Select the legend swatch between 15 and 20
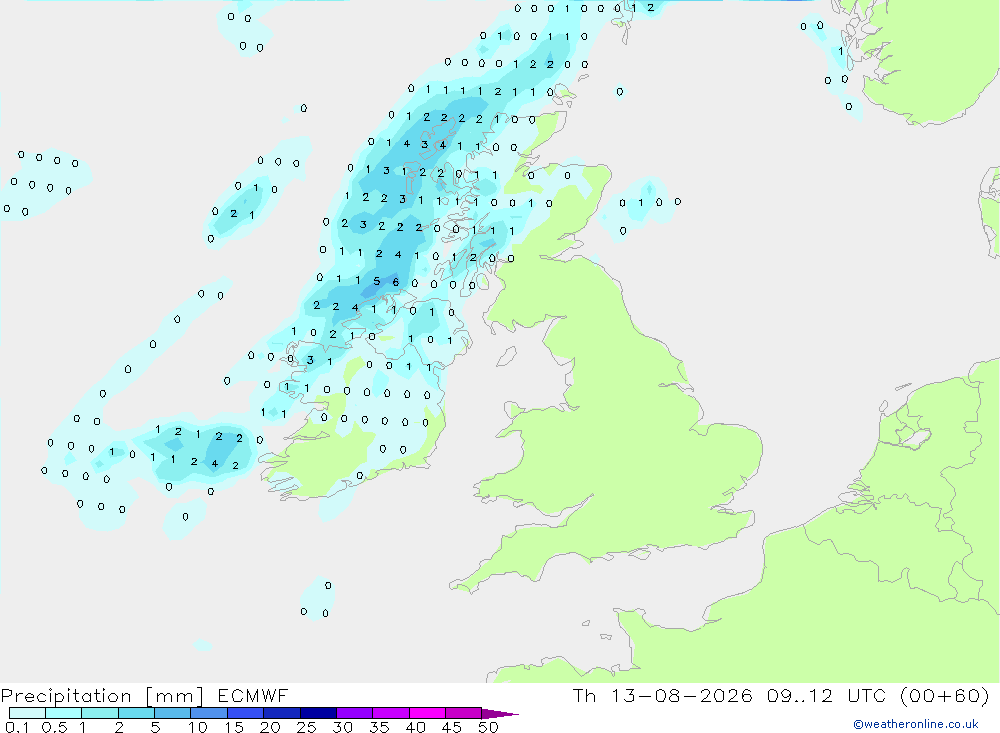1000x733 pixels. [246, 713]
